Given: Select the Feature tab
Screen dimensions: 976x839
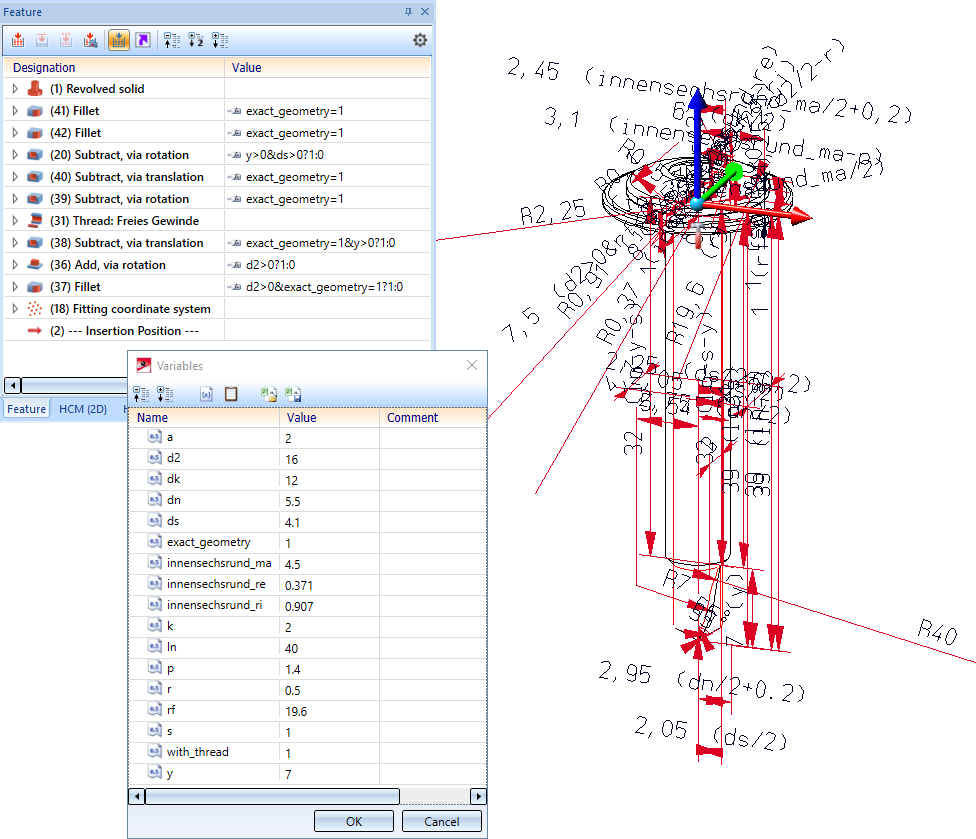Looking at the screenshot, I should (27, 408).
